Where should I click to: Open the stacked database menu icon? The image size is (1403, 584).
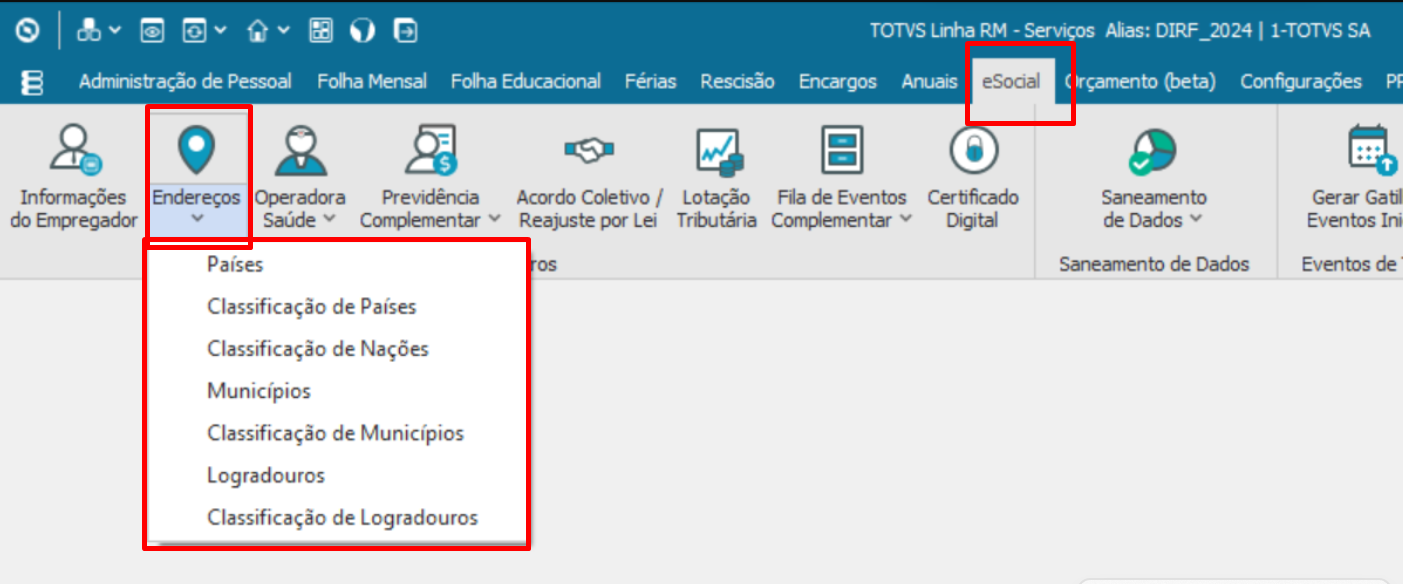pyautogui.click(x=32, y=82)
